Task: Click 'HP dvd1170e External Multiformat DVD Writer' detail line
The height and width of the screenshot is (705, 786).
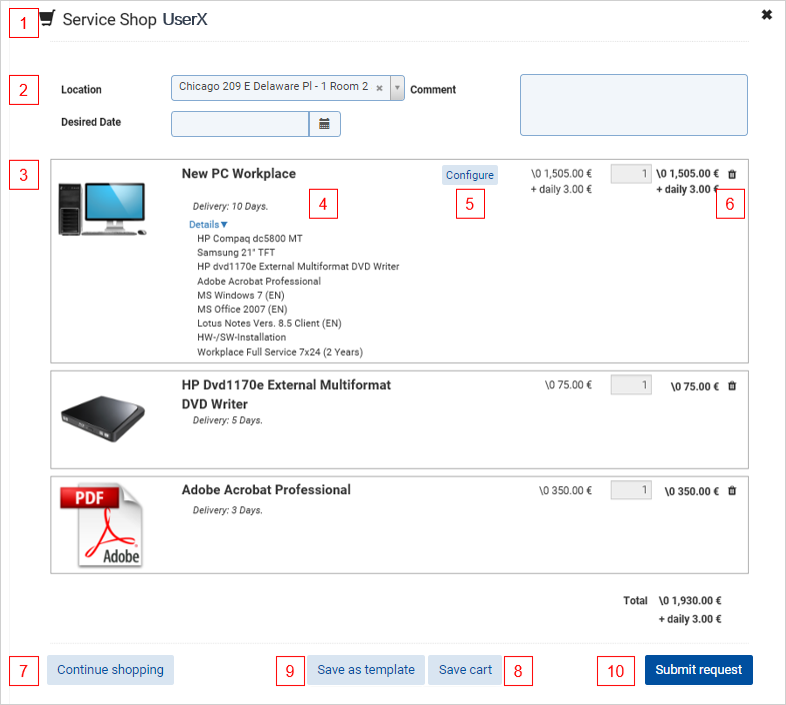Action: pos(298,267)
